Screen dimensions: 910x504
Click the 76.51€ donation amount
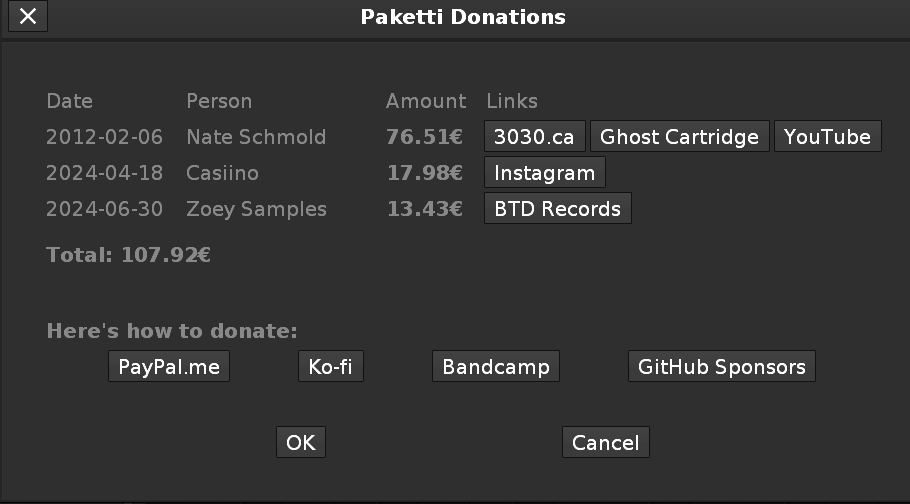[424, 137]
